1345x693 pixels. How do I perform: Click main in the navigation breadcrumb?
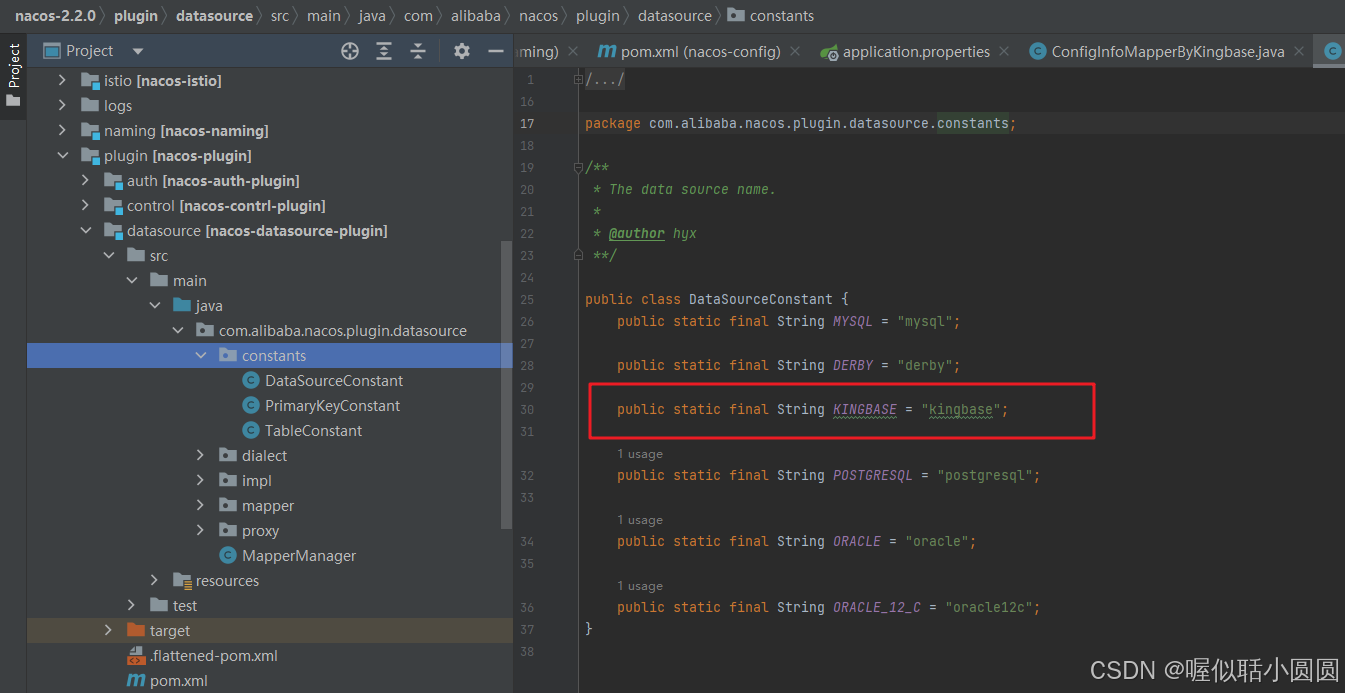[x=323, y=15]
